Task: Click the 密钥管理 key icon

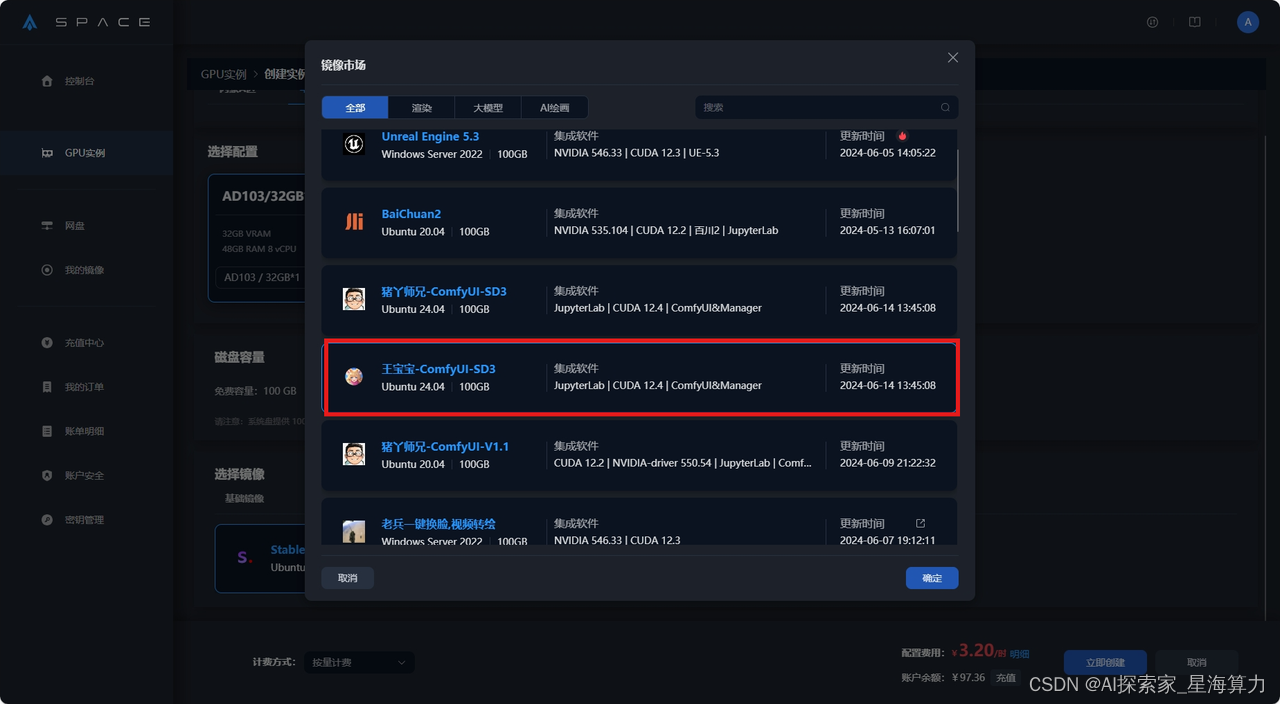Action: coord(47,520)
